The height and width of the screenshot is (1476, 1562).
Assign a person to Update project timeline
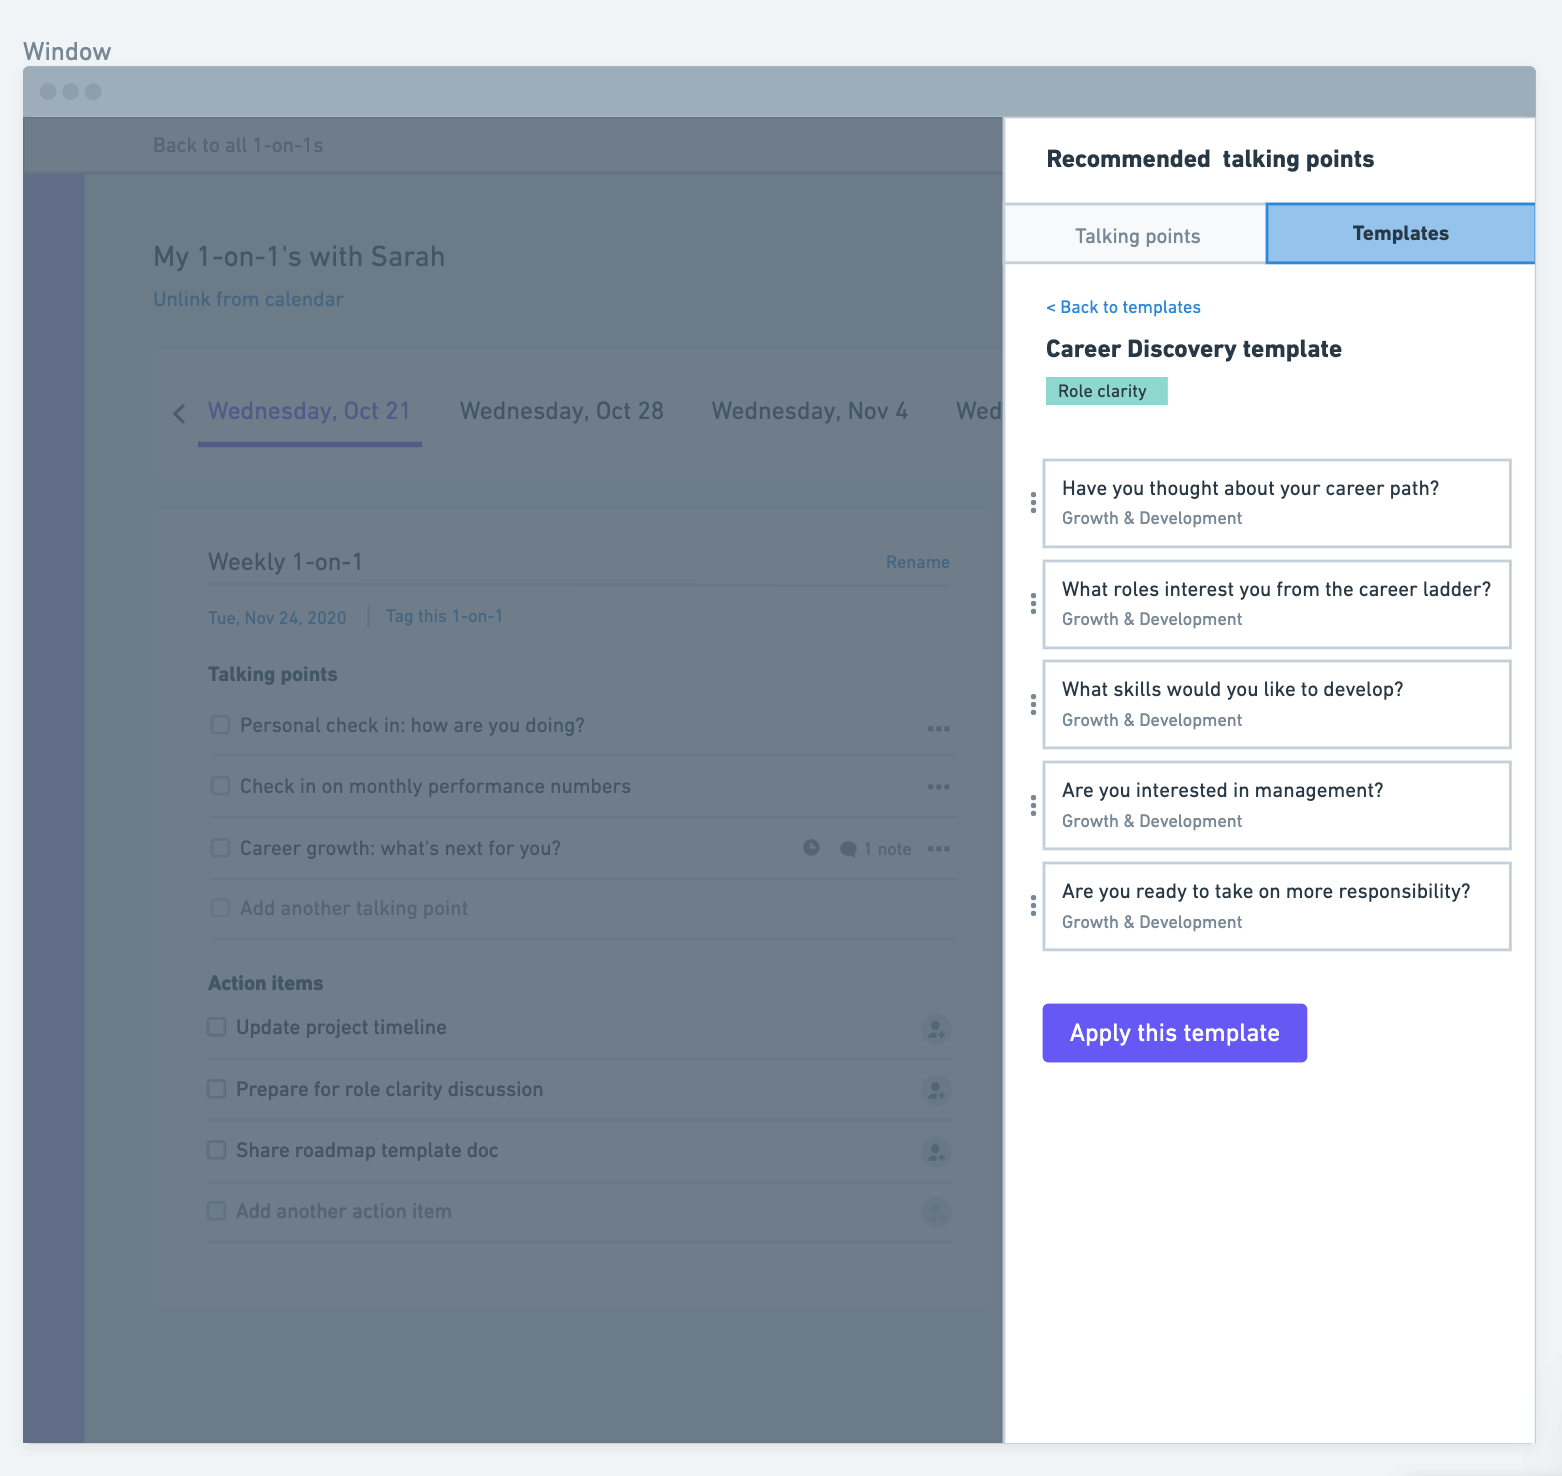pyautogui.click(x=936, y=1030)
